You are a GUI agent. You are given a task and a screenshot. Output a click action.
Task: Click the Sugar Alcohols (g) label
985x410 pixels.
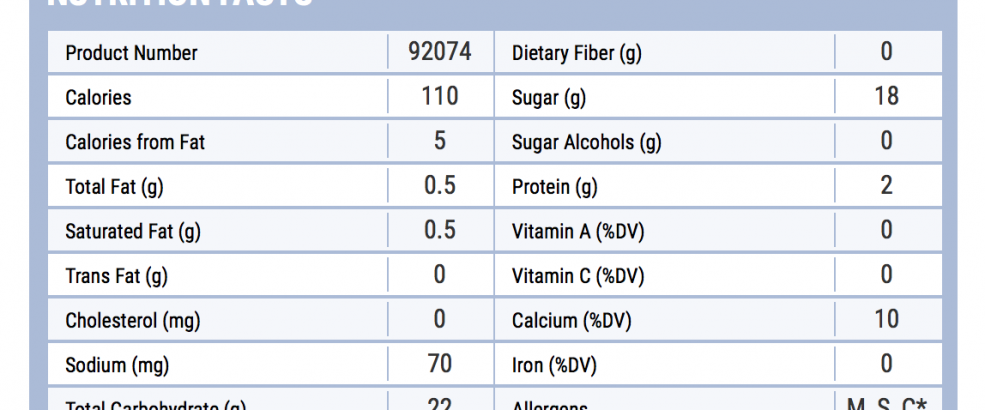(586, 142)
